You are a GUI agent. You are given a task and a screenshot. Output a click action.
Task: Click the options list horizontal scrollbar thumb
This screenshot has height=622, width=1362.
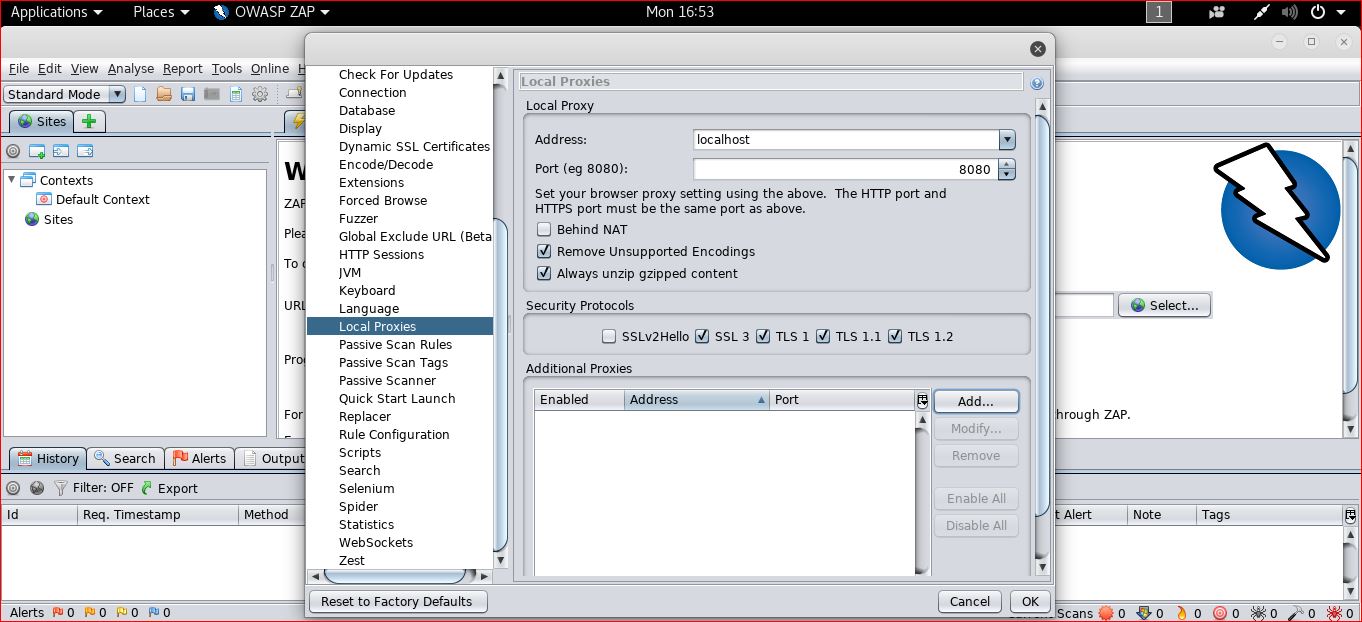point(395,576)
